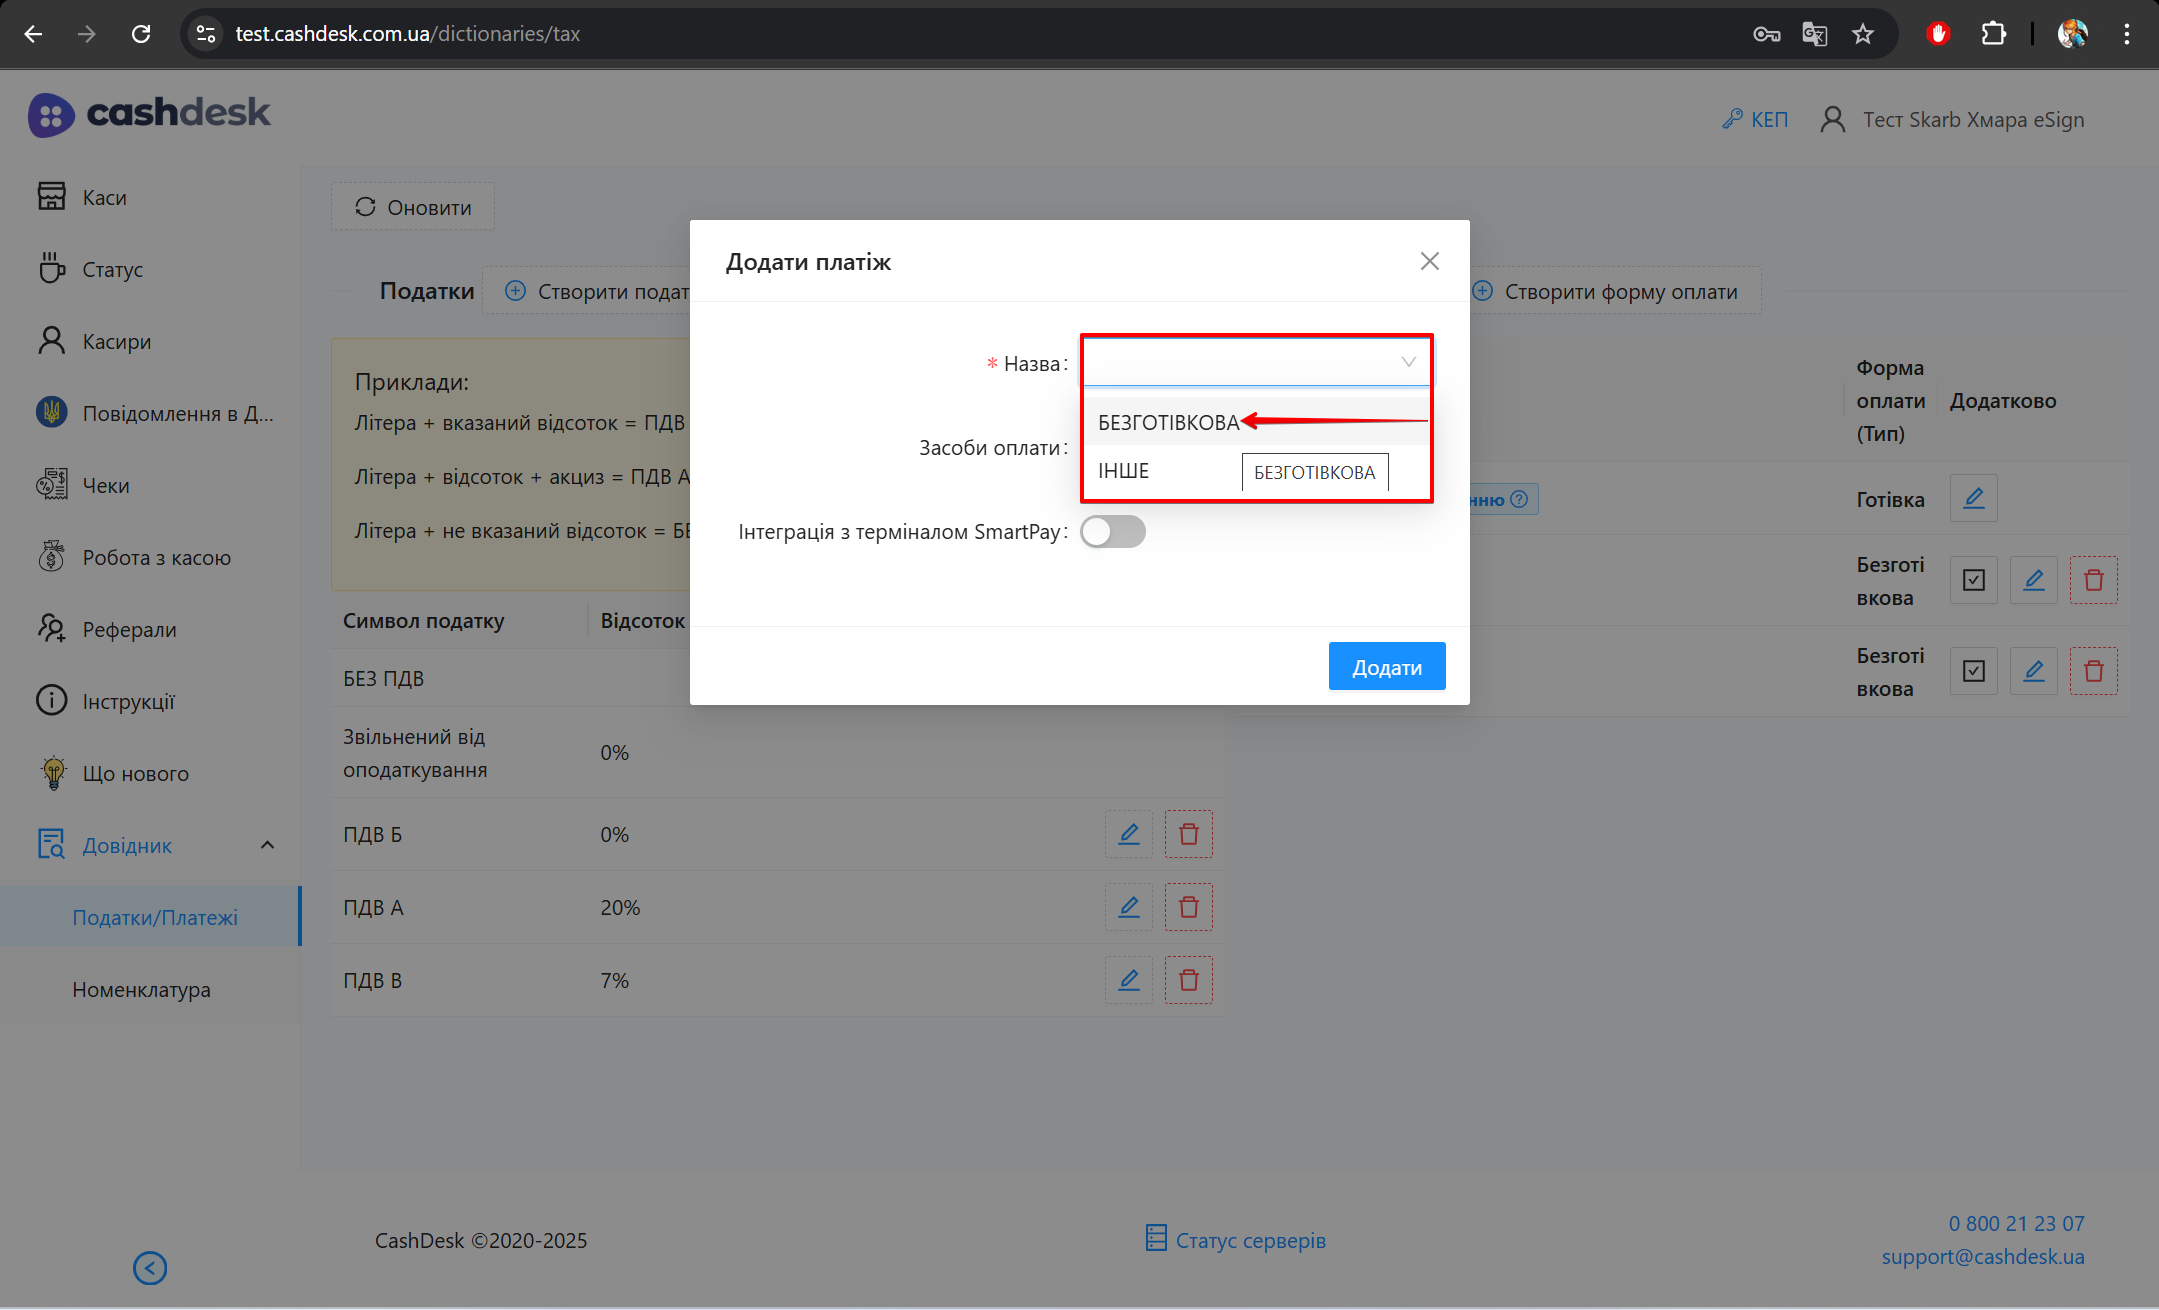Click the КЕП key icon
2159x1310 pixels.
(1733, 119)
